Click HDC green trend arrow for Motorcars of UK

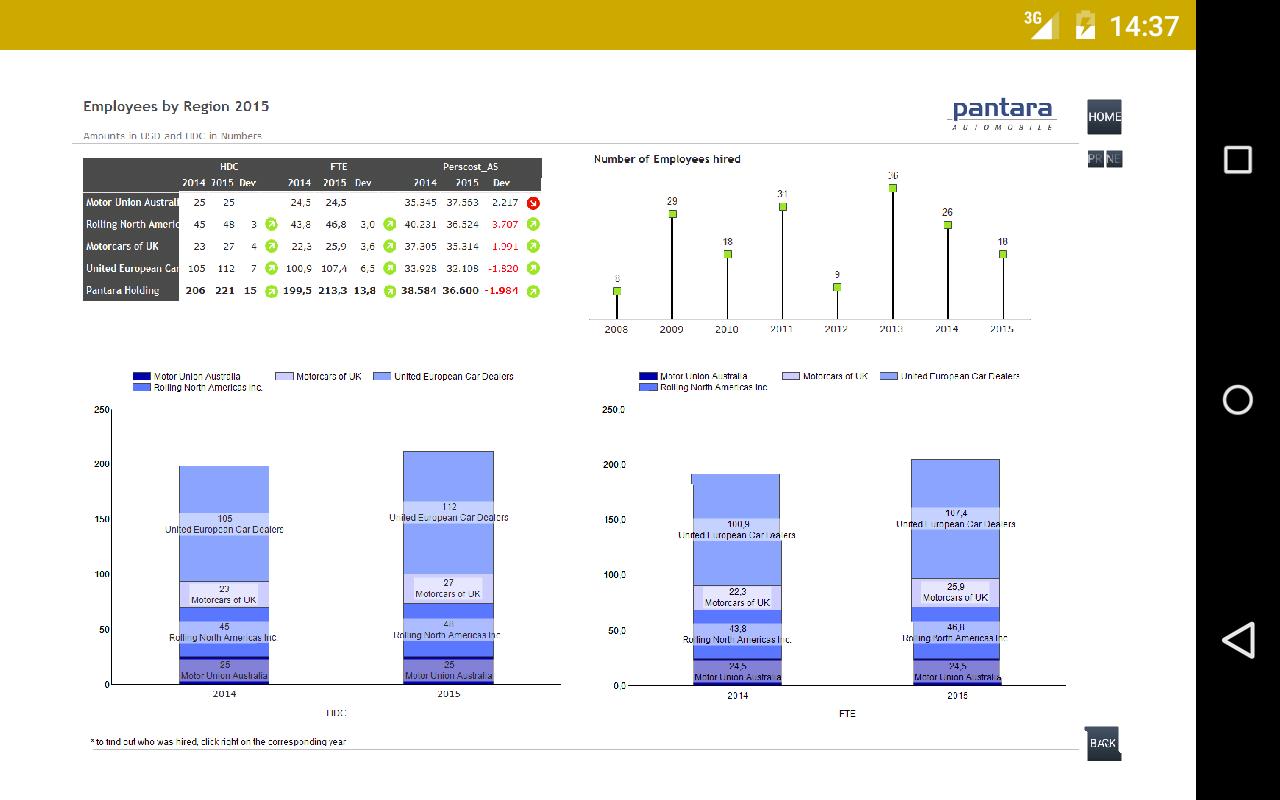point(271,247)
